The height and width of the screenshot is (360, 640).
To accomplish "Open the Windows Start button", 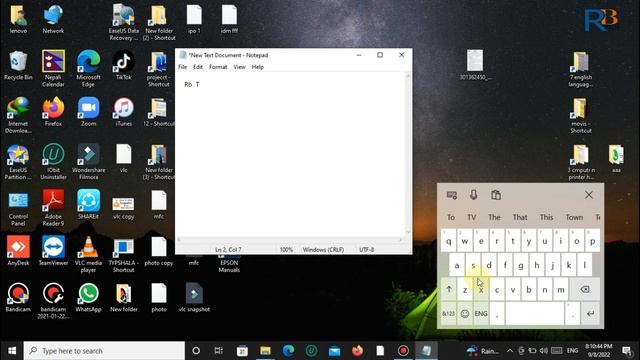I will click(12, 351).
